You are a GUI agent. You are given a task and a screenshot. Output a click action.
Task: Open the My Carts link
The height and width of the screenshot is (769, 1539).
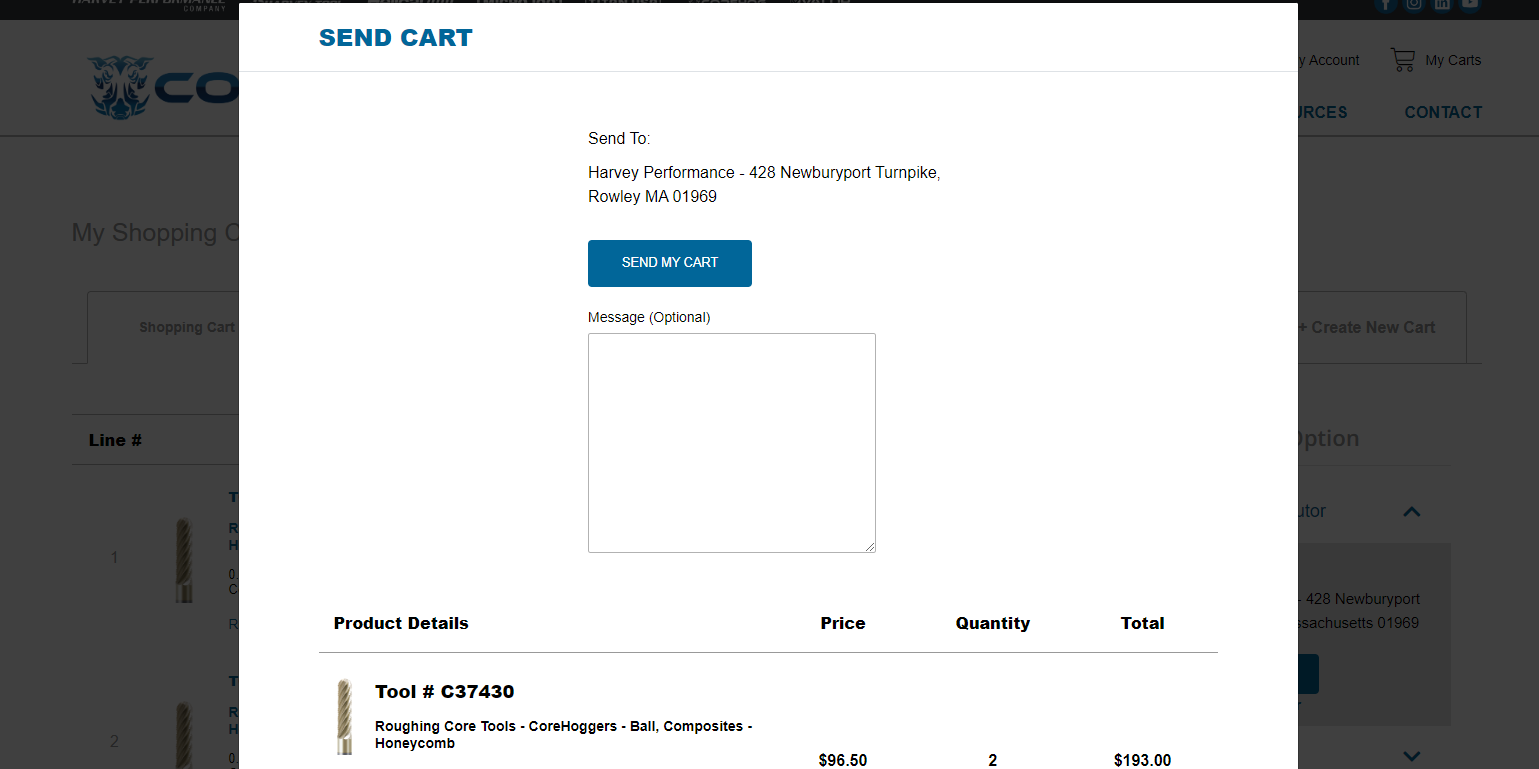pos(1452,60)
